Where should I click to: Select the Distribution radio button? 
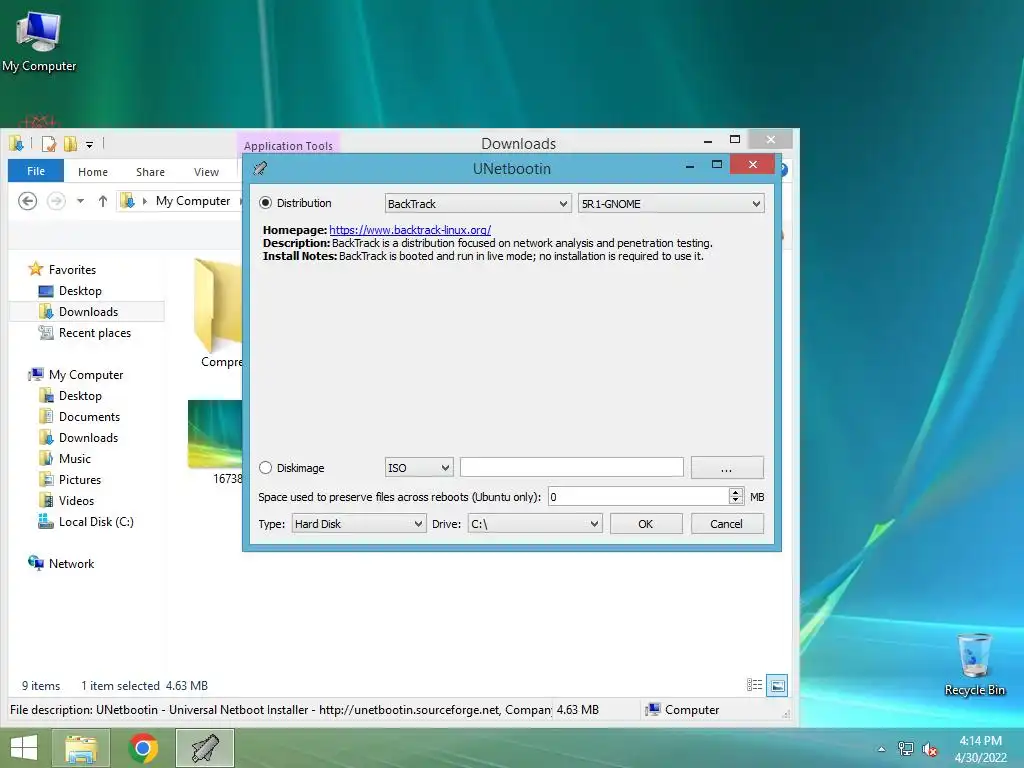(265, 203)
